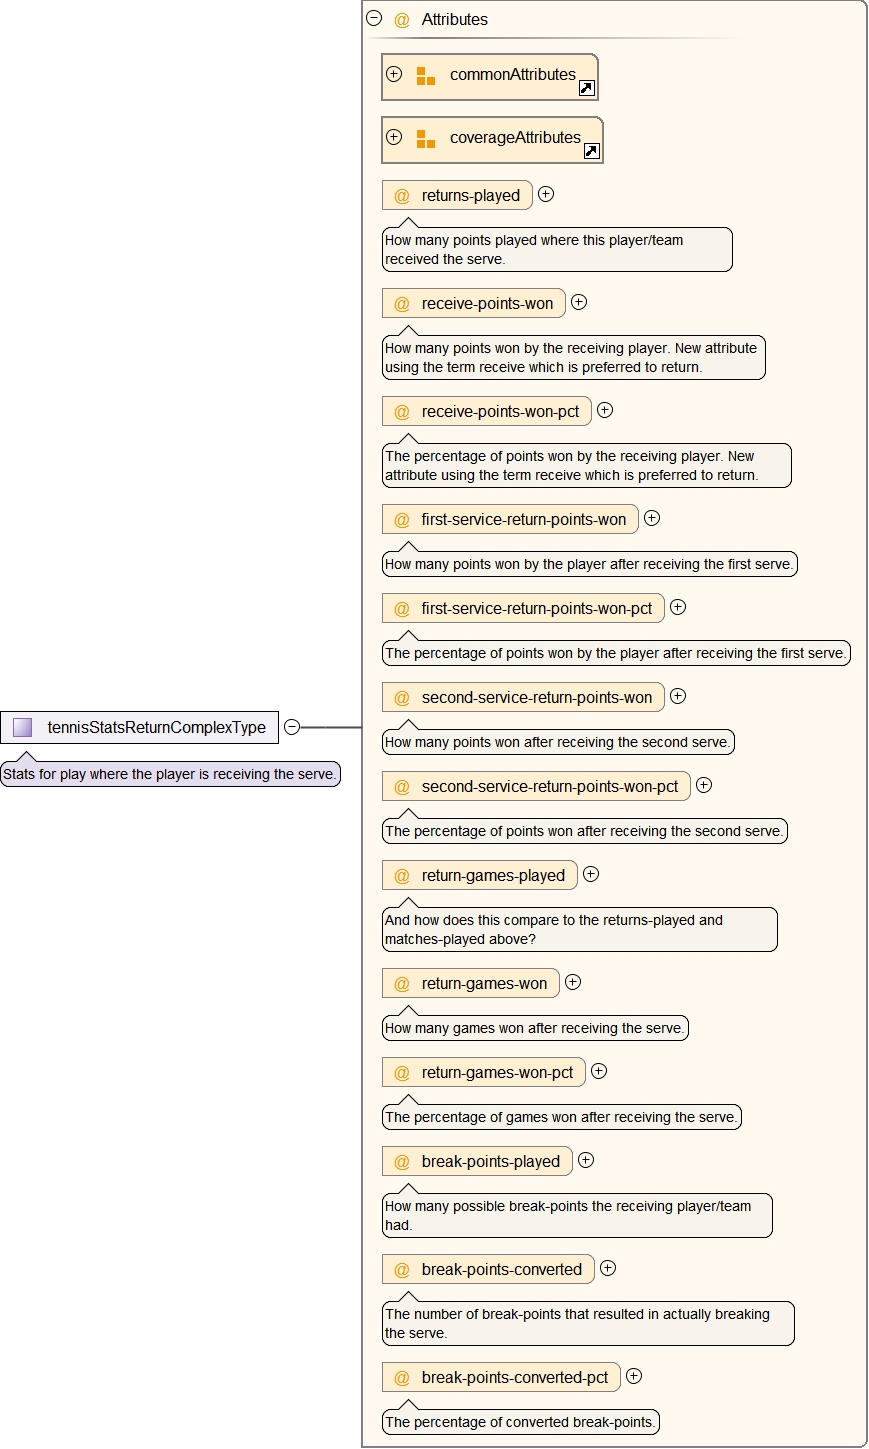Click the @ icon beside break-points-converted

(x=402, y=1270)
